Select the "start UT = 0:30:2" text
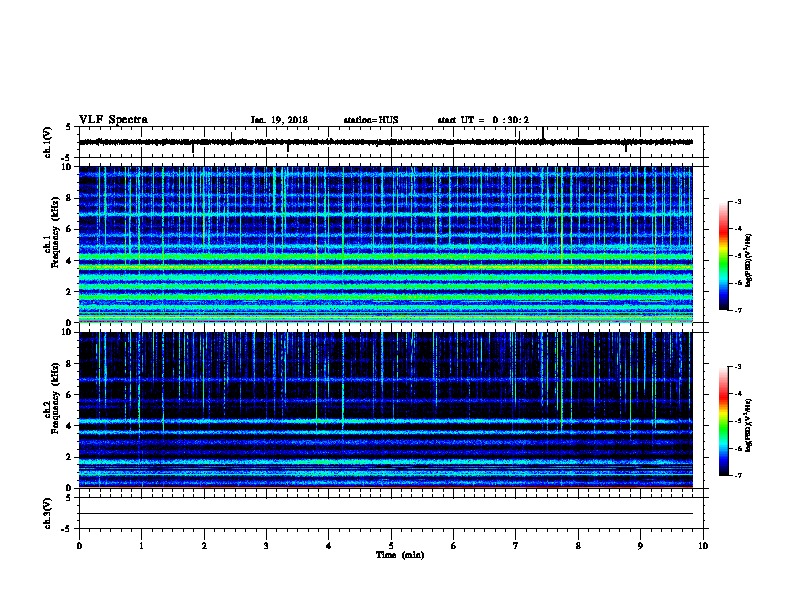792x612 pixels. (x=483, y=120)
